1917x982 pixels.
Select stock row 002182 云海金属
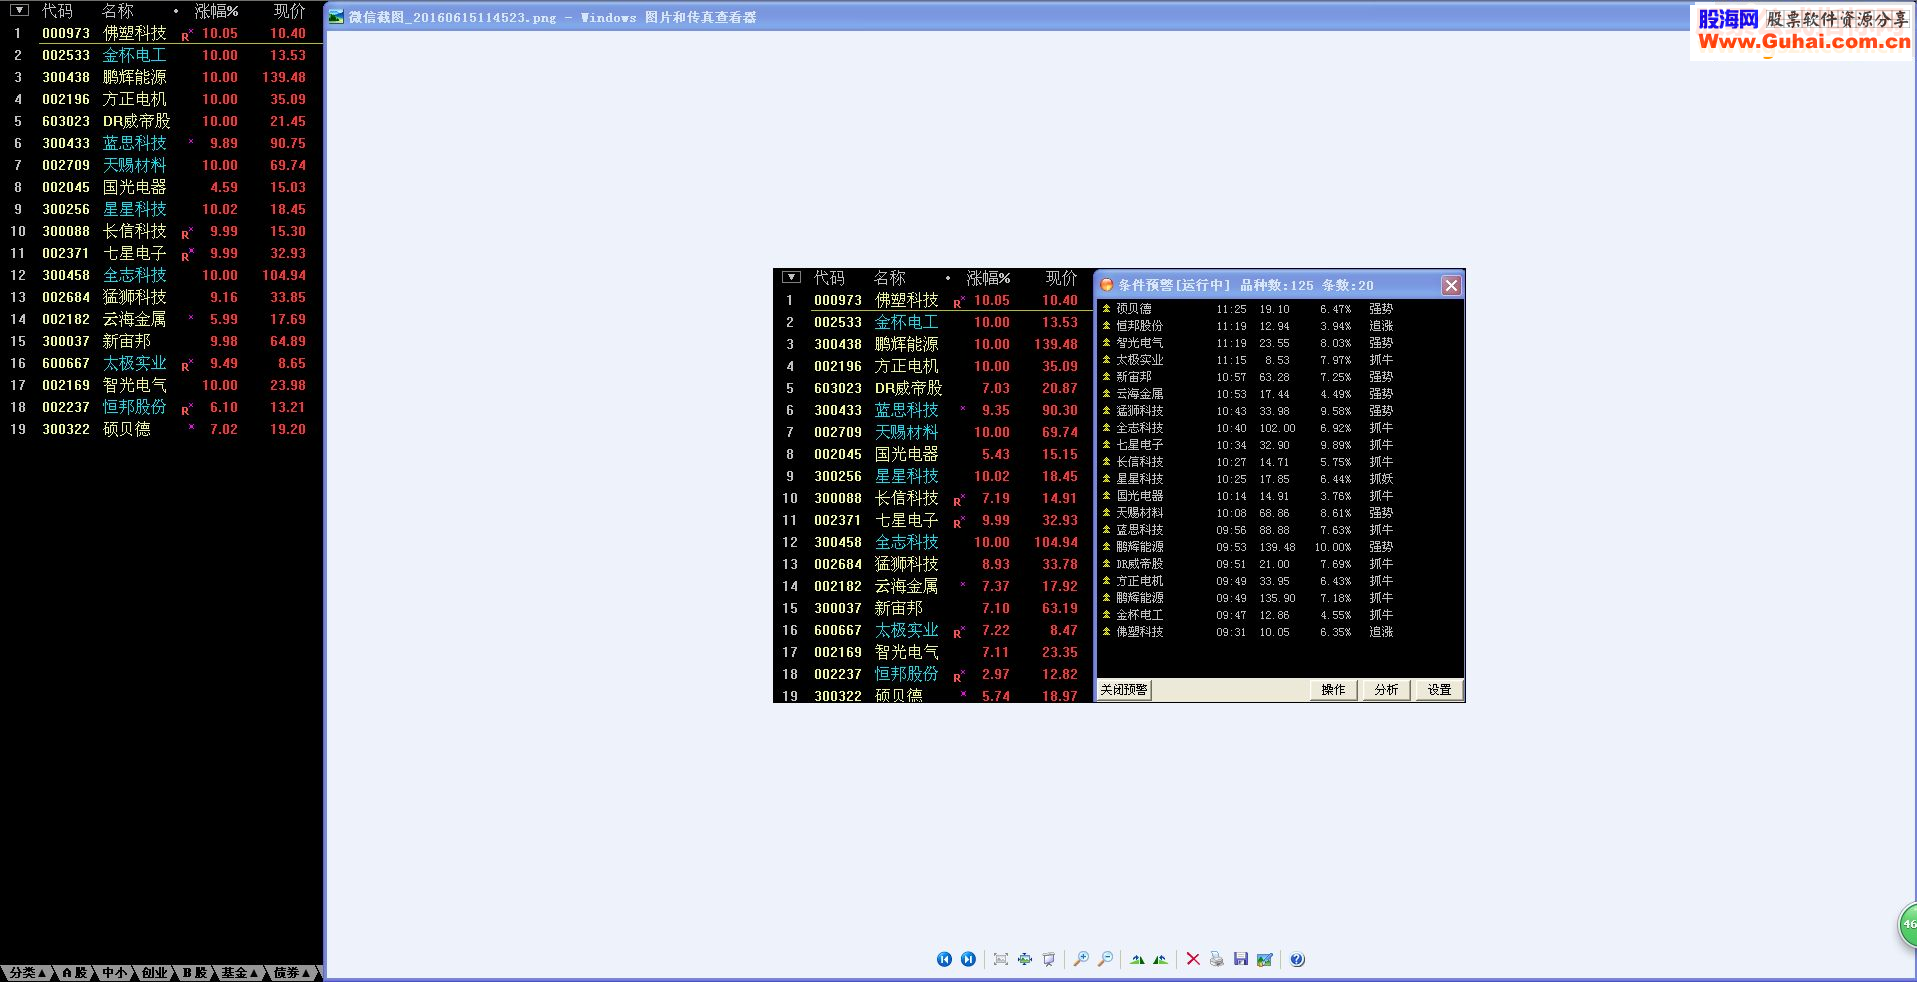(x=161, y=319)
